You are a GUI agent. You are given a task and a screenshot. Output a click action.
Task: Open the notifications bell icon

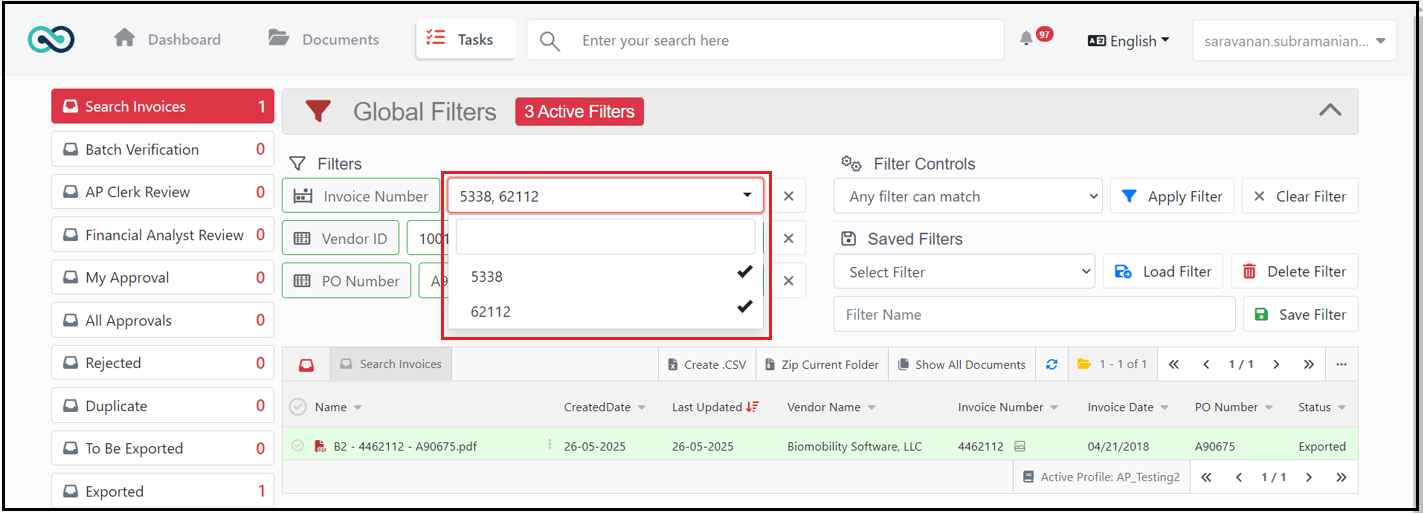(x=1026, y=39)
